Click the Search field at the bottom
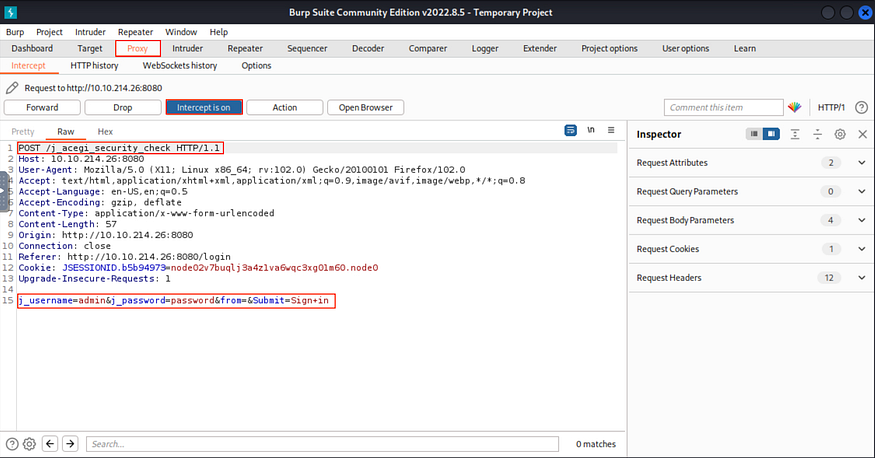The width and height of the screenshot is (875, 458). (322, 444)
